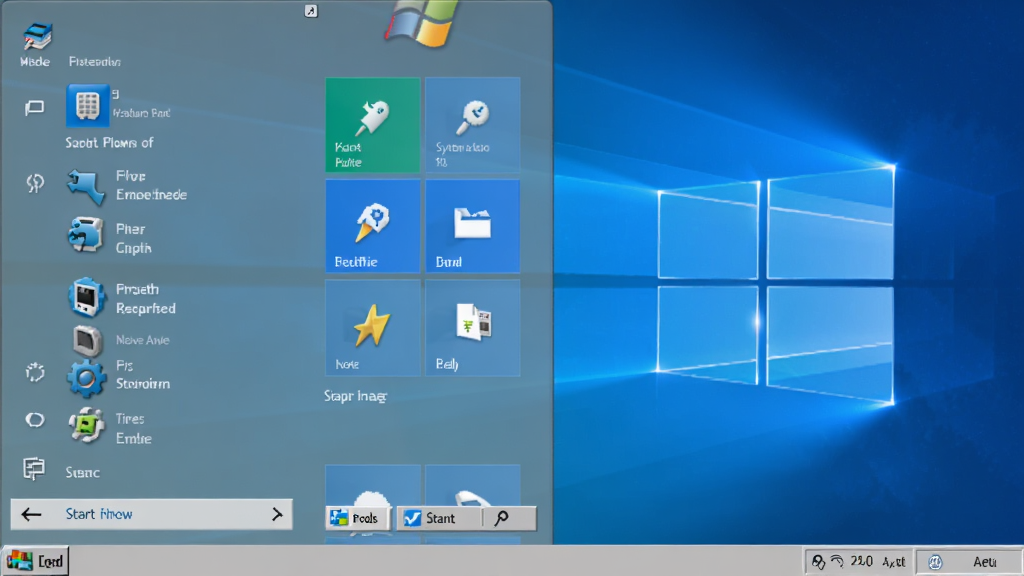Click the Aetı taskbar button
The image size is (1024, 576).
(x=968, y=562)
